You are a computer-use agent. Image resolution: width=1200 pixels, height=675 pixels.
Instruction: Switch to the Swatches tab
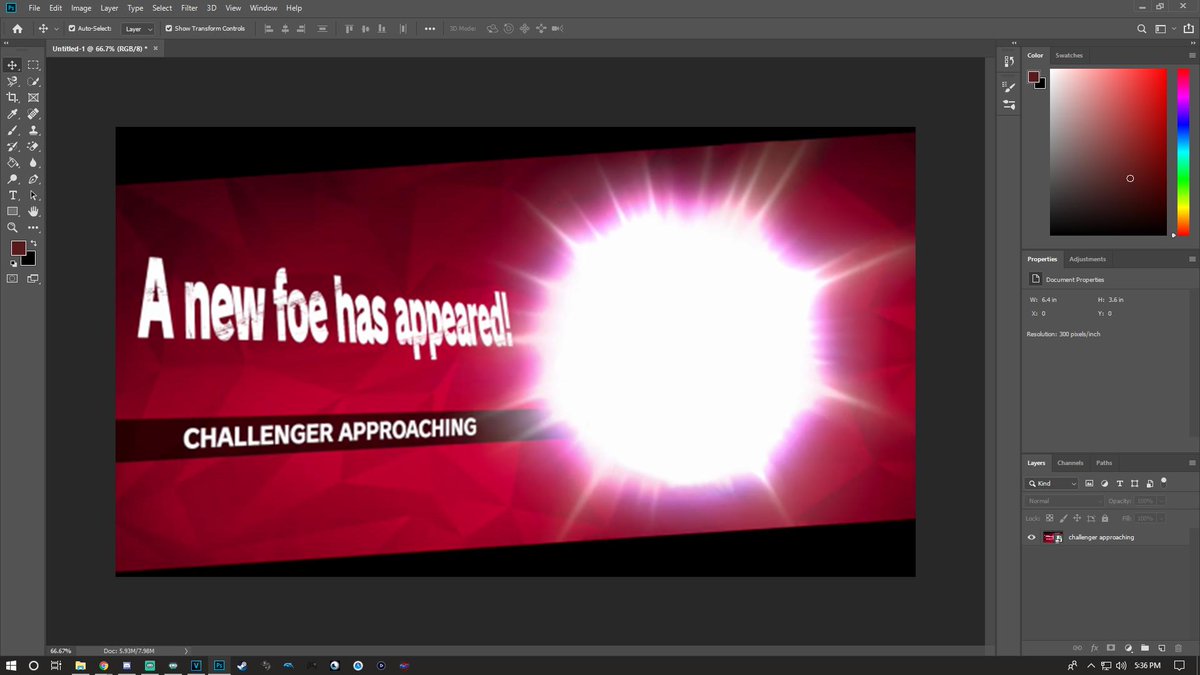[x=1069, y=55]
